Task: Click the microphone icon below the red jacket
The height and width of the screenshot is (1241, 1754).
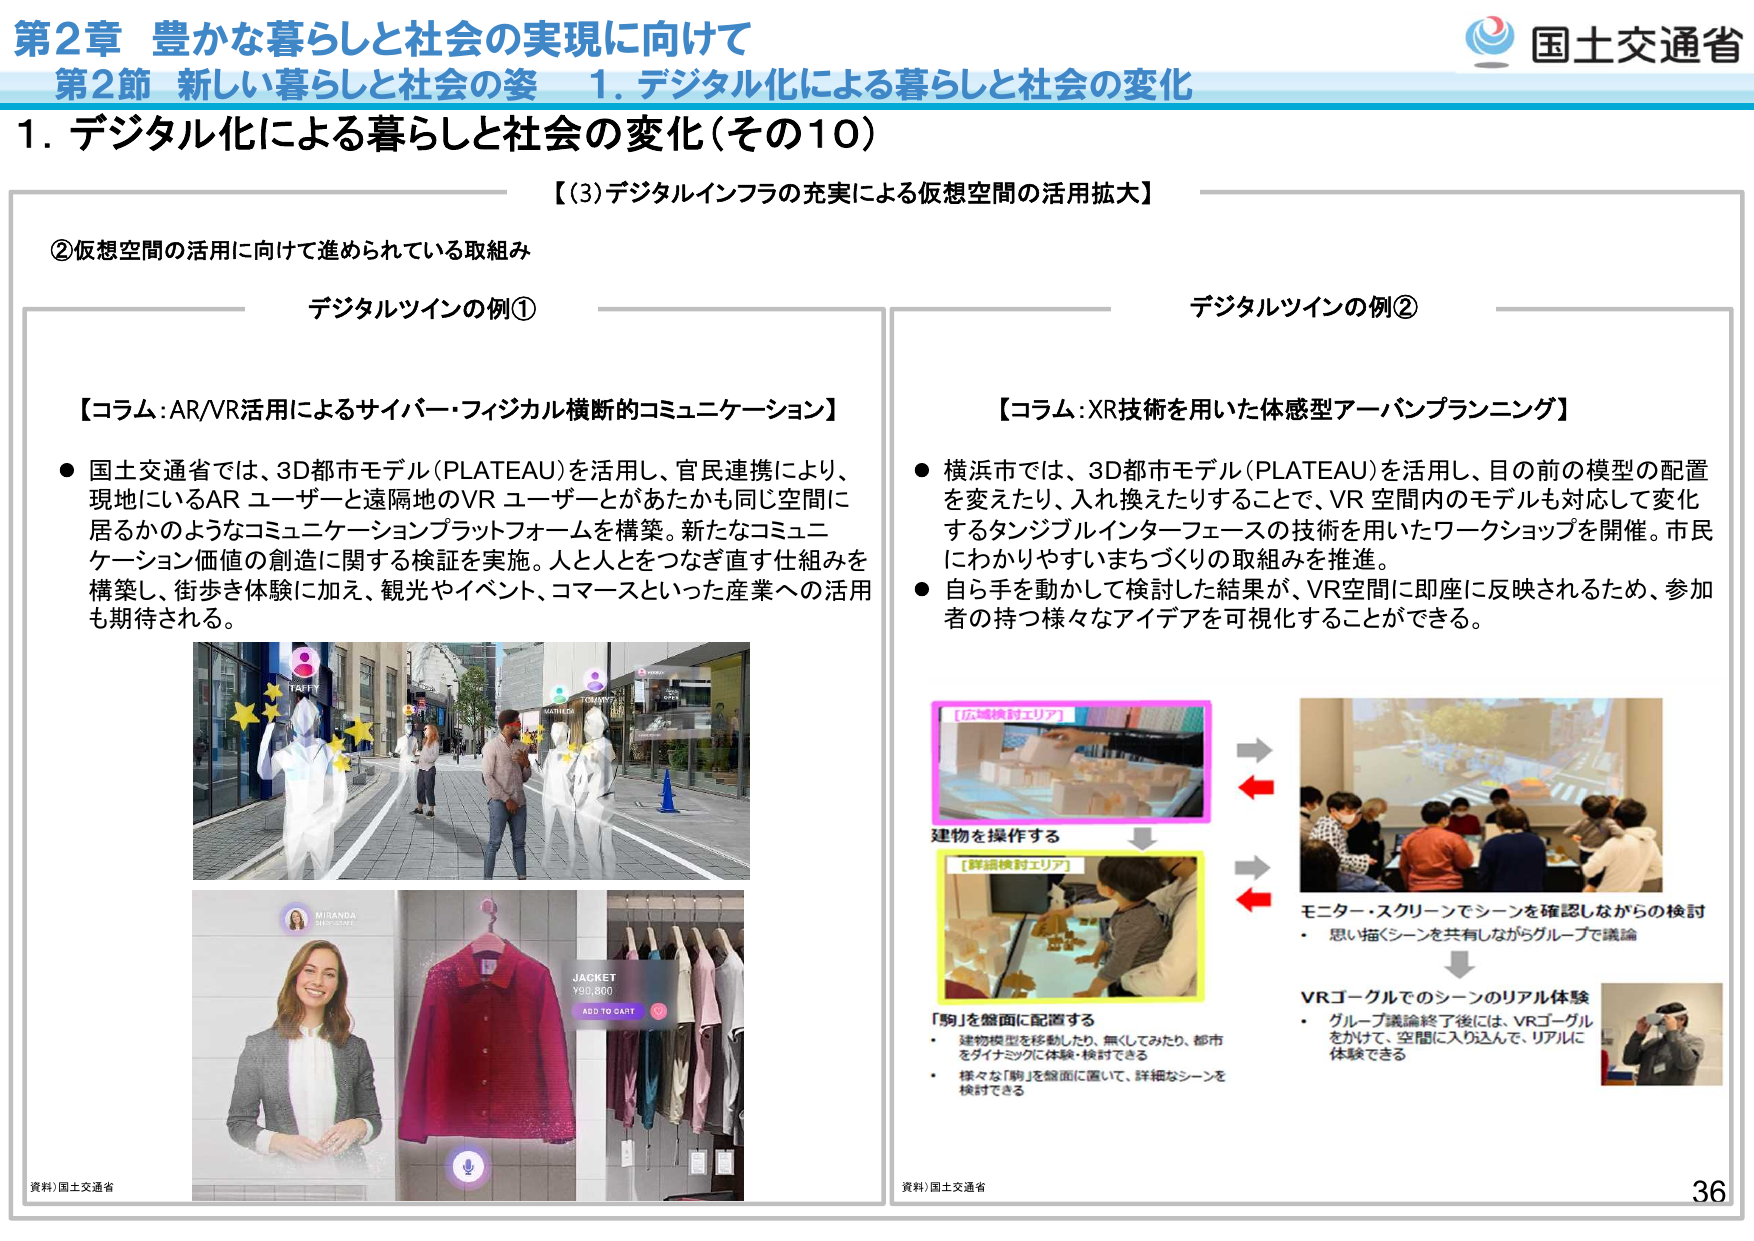Action: [467, 1166]
